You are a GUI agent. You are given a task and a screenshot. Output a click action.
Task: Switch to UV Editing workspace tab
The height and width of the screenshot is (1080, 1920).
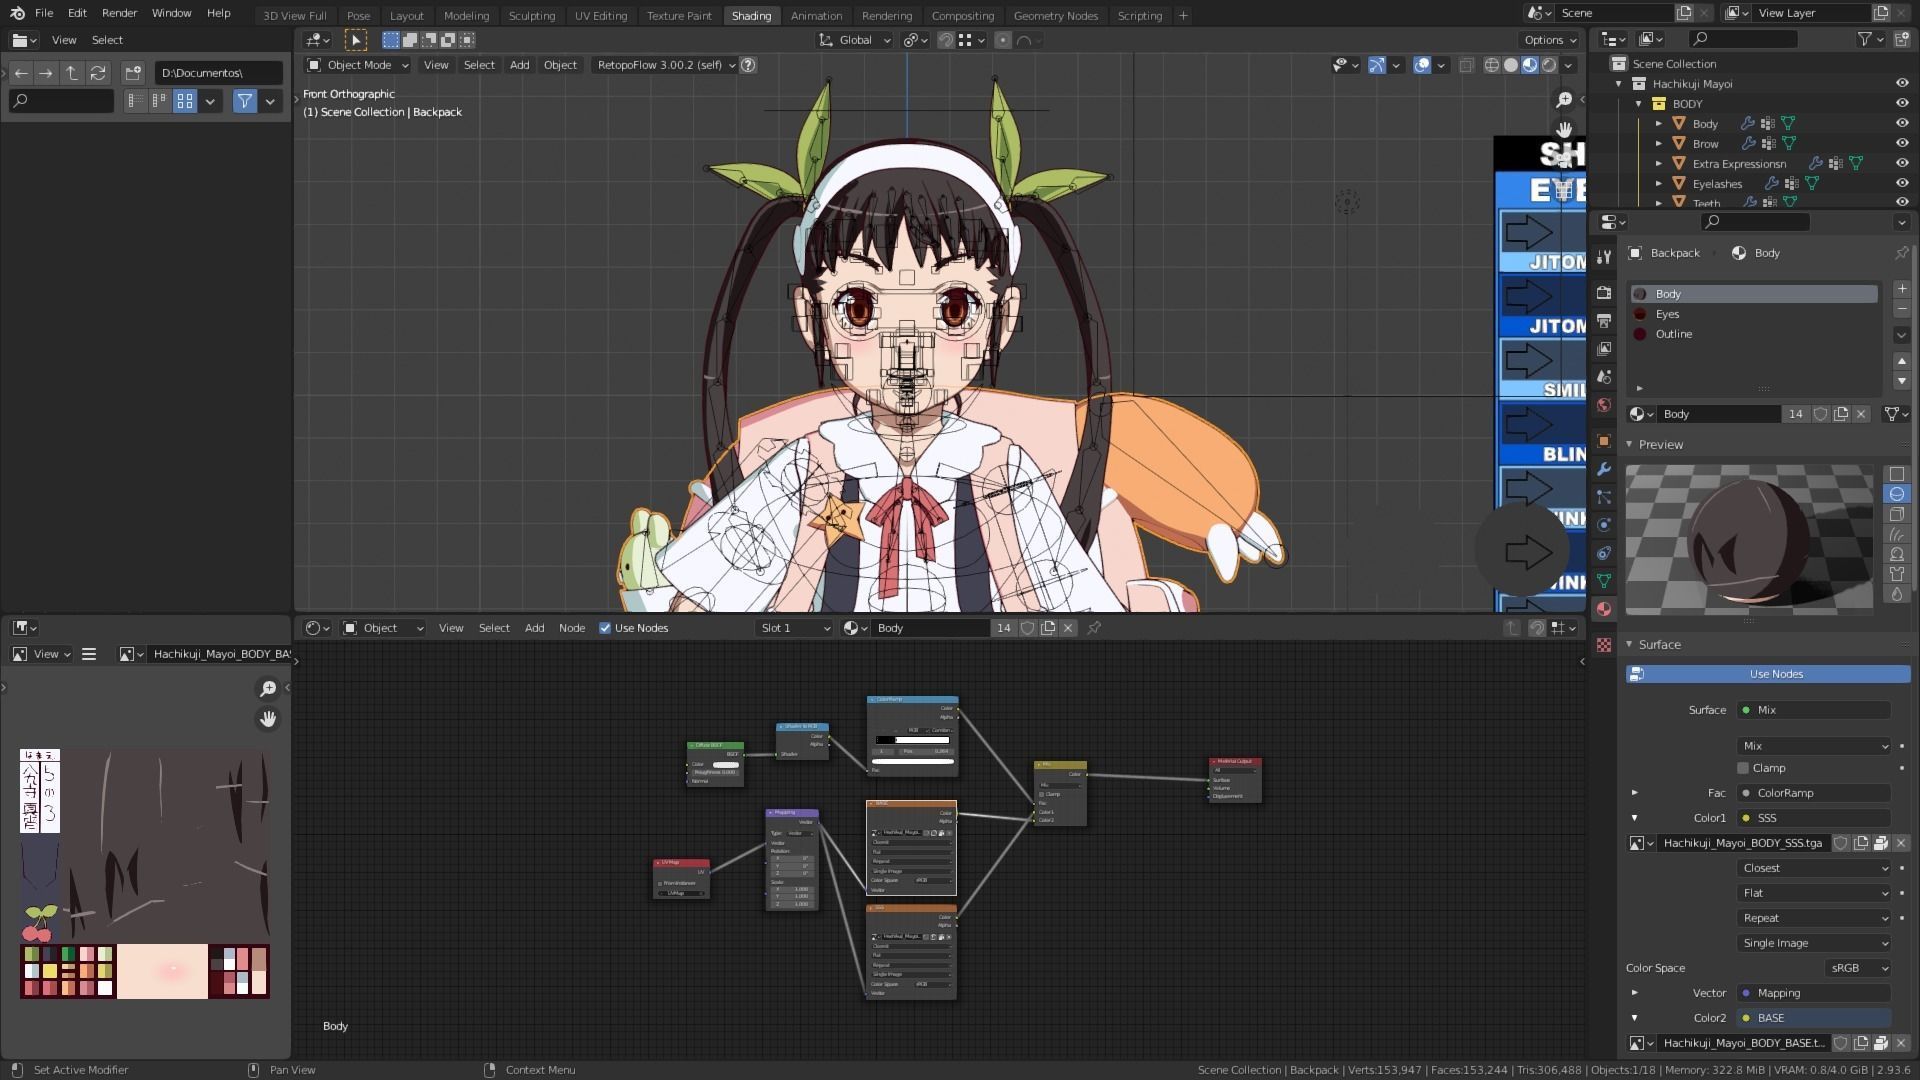[x=601, y=15]
